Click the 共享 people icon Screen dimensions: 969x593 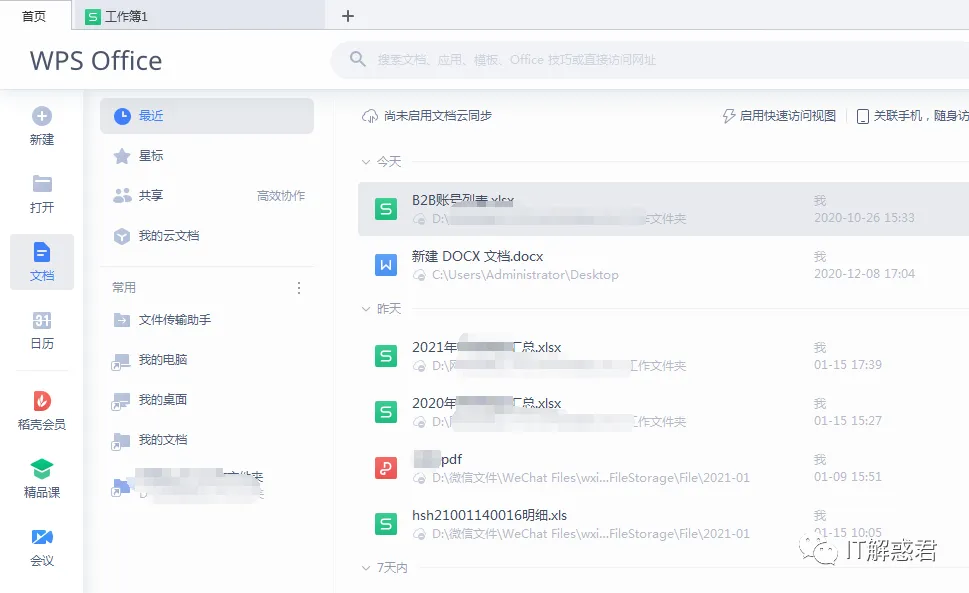click(122, 195)
